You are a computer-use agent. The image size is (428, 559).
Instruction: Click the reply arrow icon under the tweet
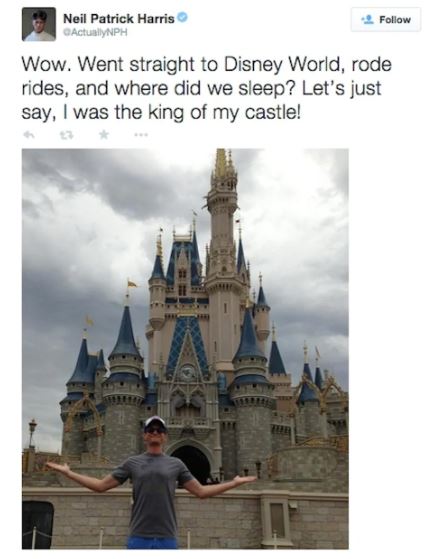coord(28,135)
